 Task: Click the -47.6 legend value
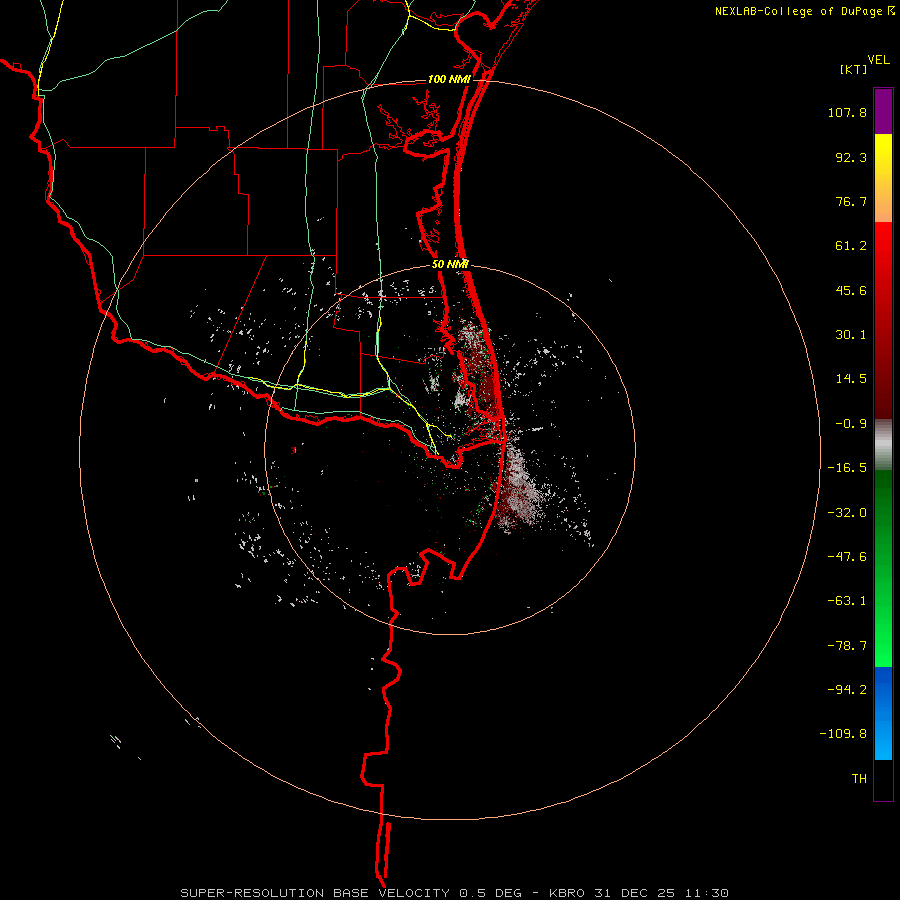point(847,557)
